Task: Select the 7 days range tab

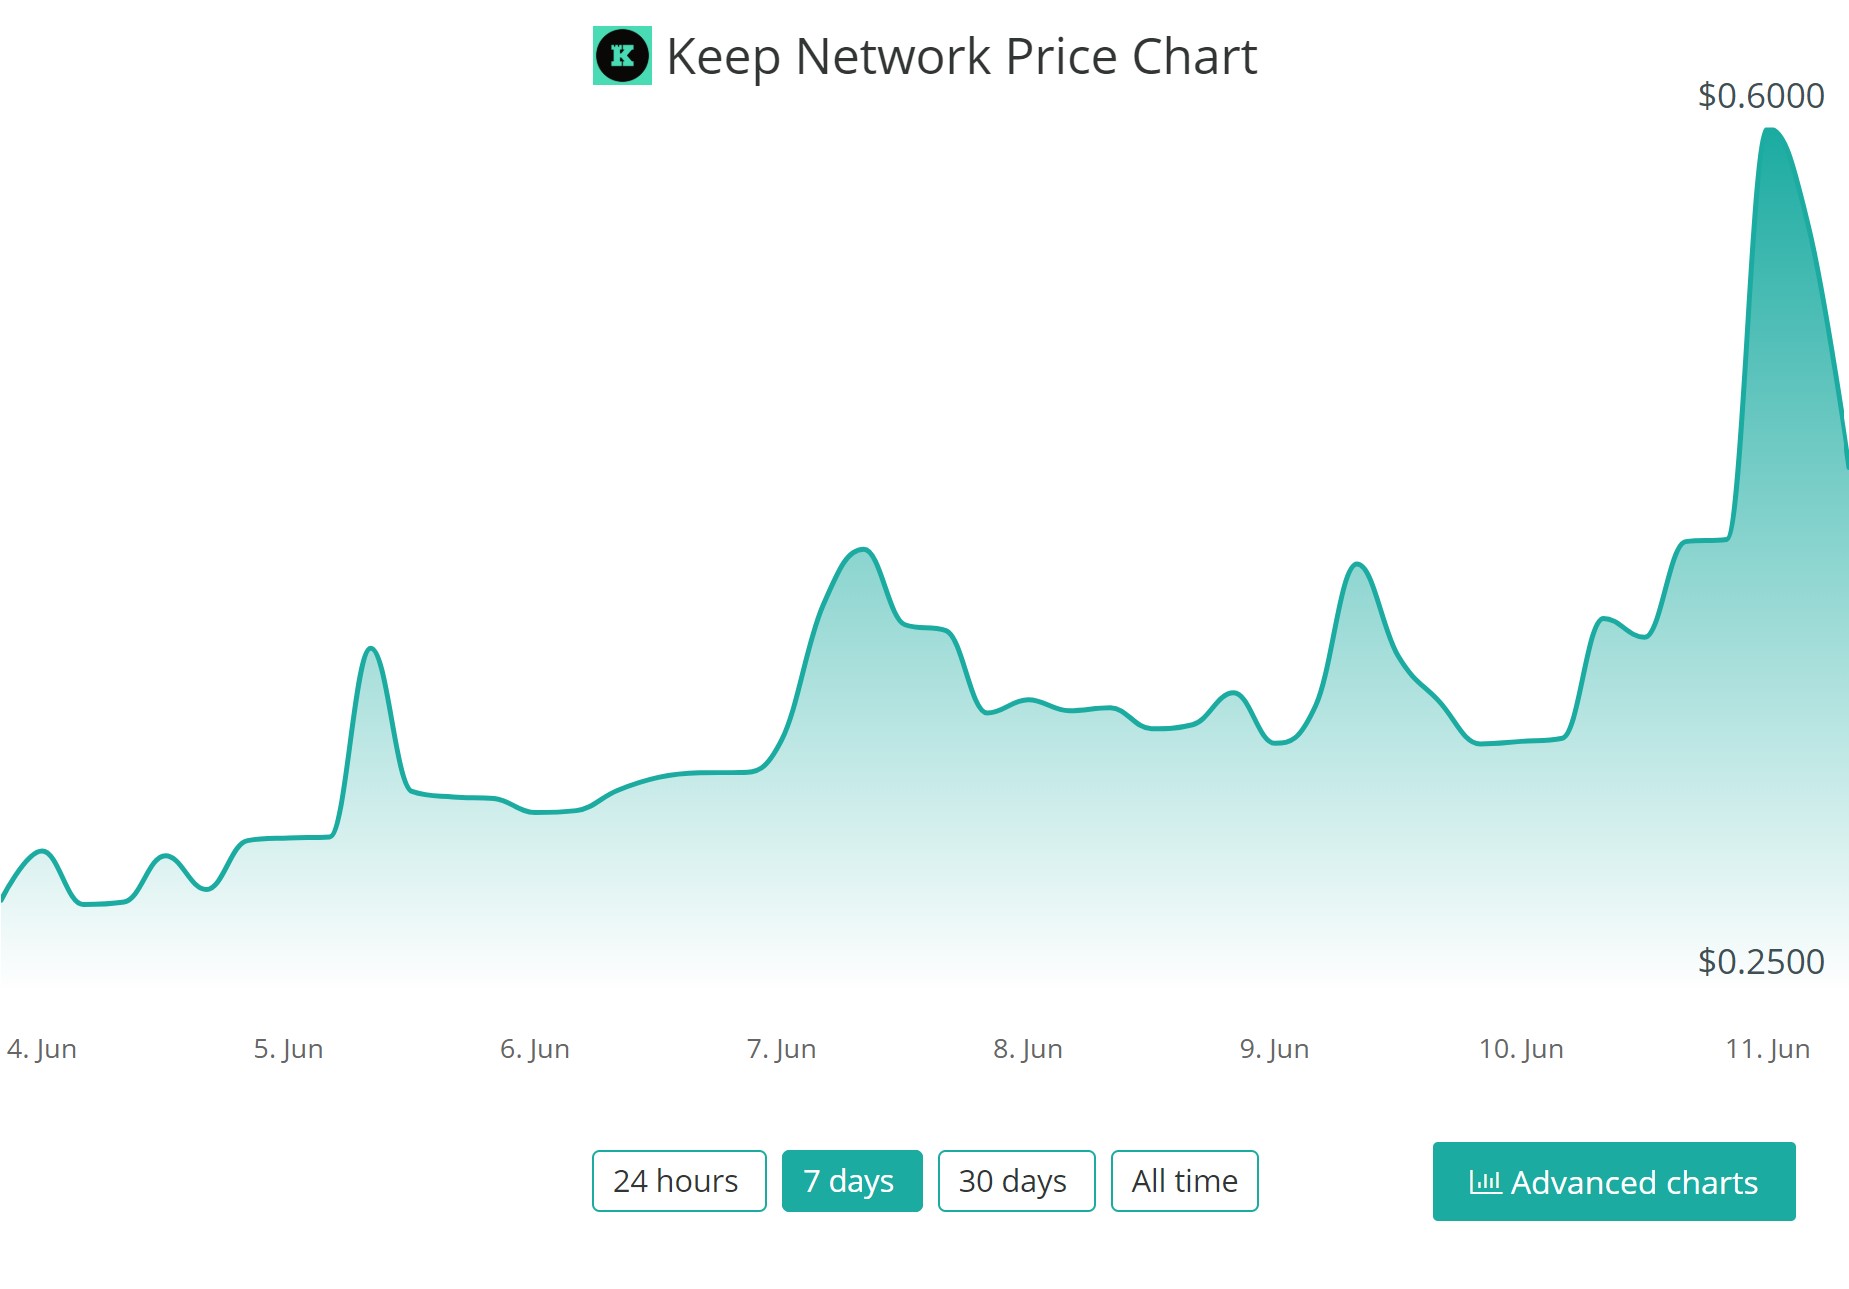Action: click(851, 1181)
